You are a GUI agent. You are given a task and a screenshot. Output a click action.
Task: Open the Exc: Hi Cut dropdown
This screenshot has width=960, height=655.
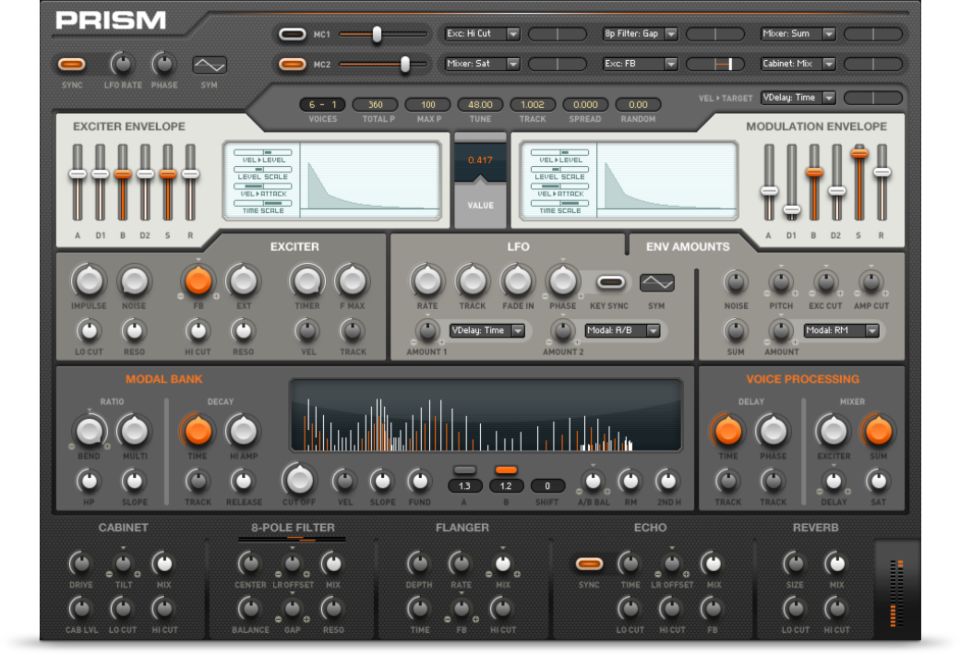point(483,34)
